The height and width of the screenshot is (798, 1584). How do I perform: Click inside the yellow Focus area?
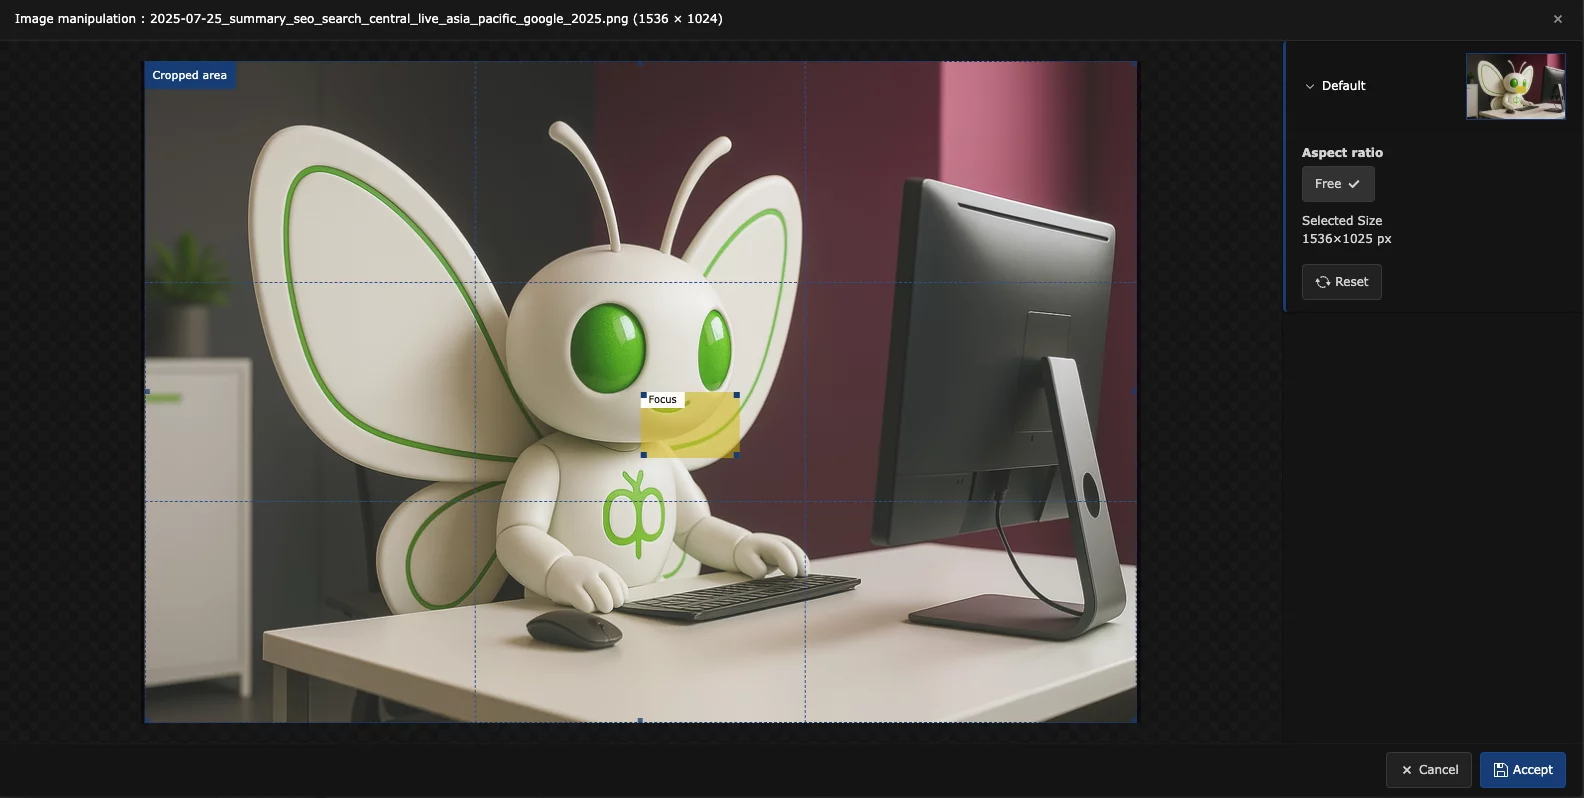click(700, 432)
